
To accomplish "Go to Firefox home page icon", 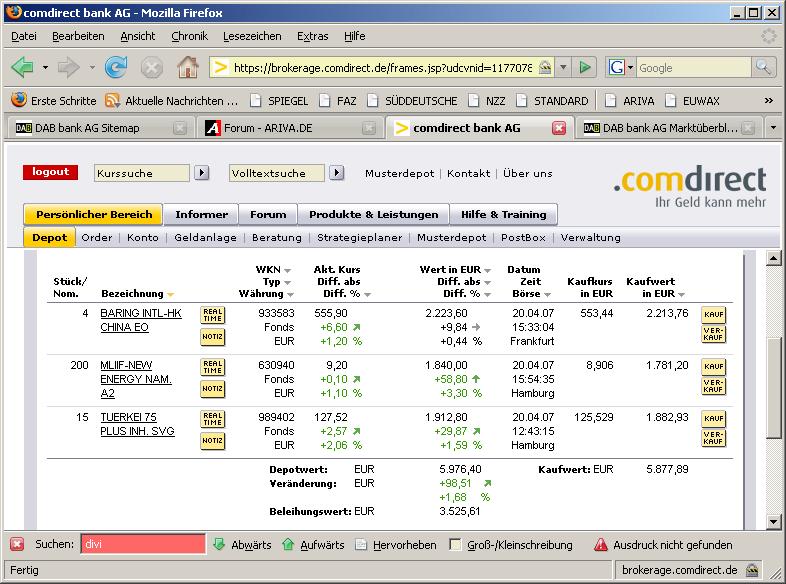I will point(187,67).
